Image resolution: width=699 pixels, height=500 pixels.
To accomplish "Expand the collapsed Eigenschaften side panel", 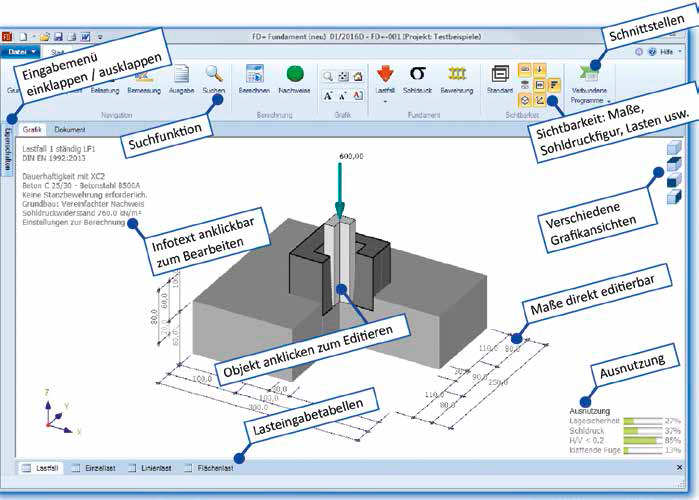I will tap(7, 149).
